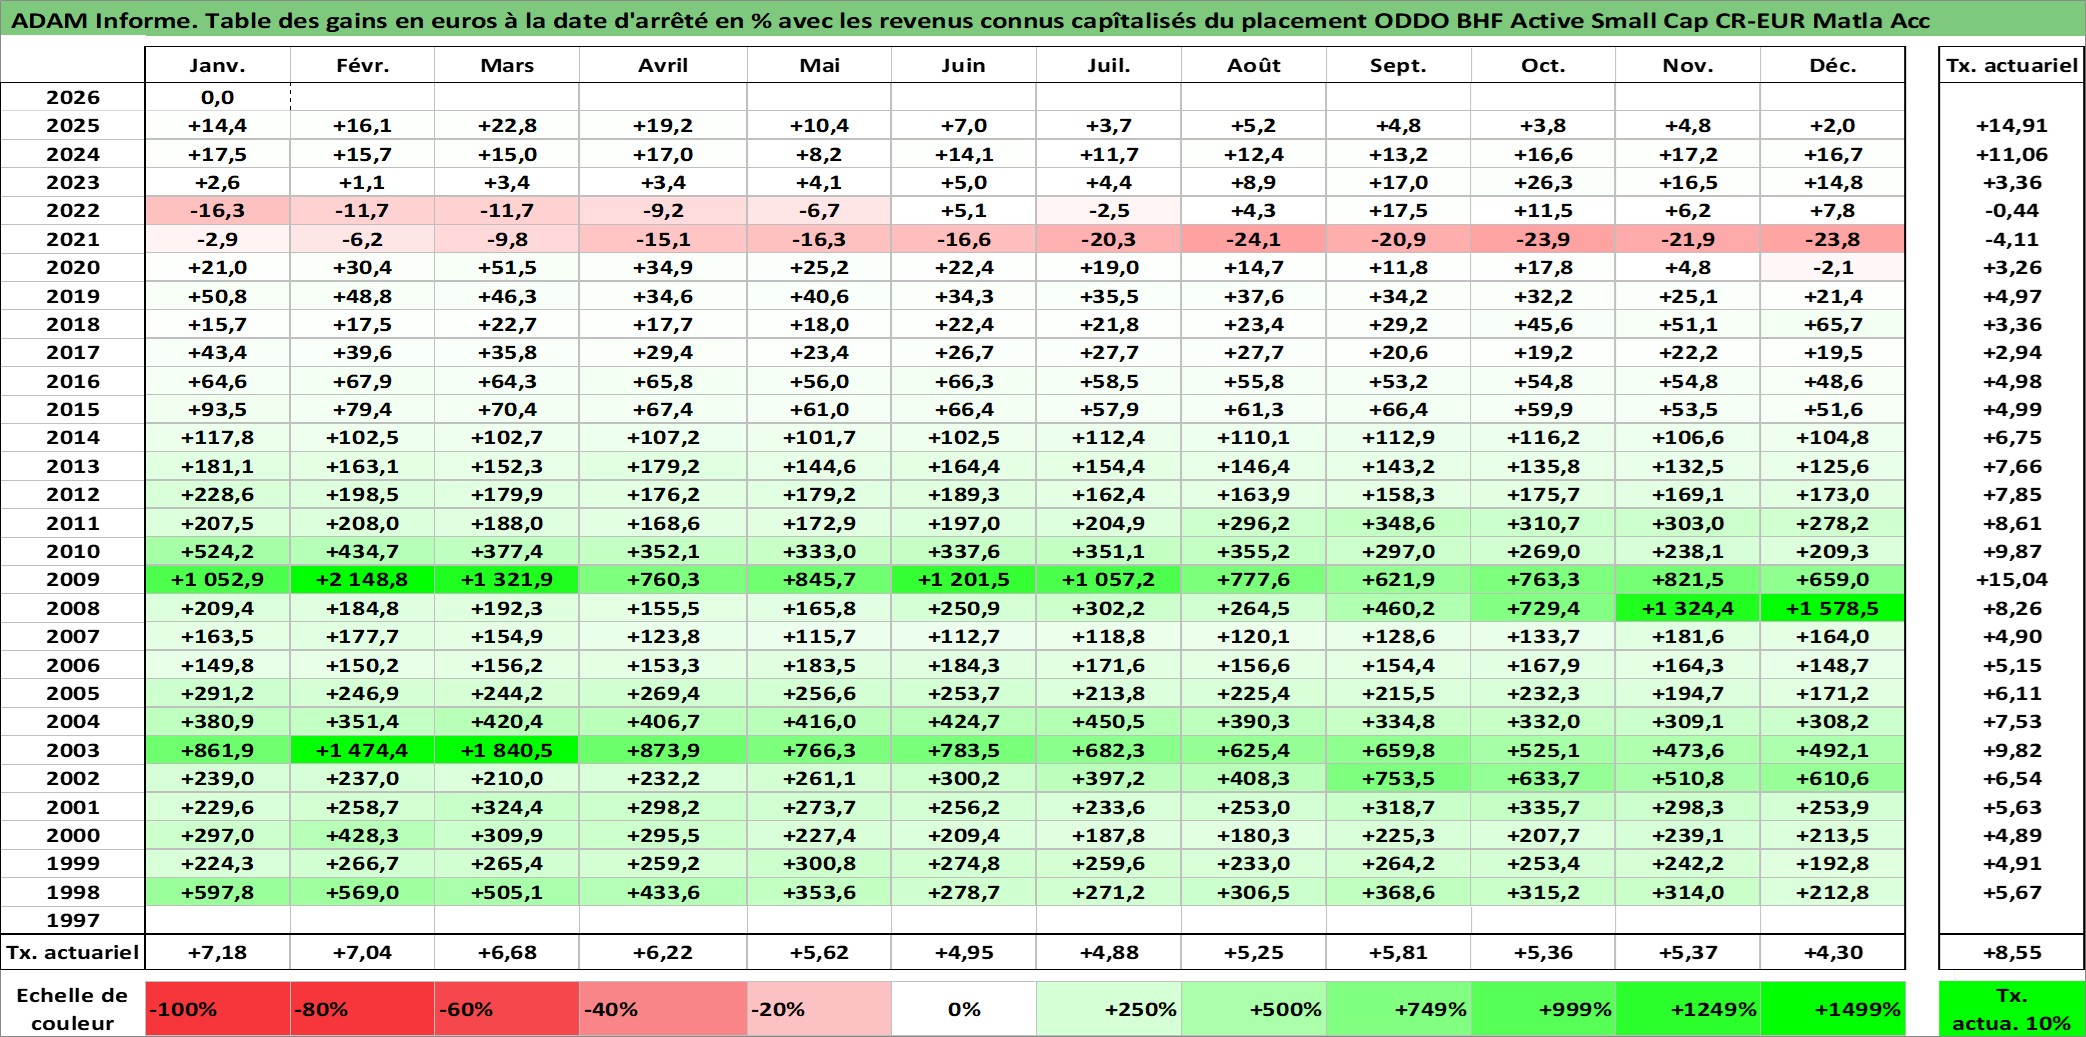Click the +1499% bright green swatch
The height and width of the screenshot is (1037, 2086).
tap(1833, 1008)
